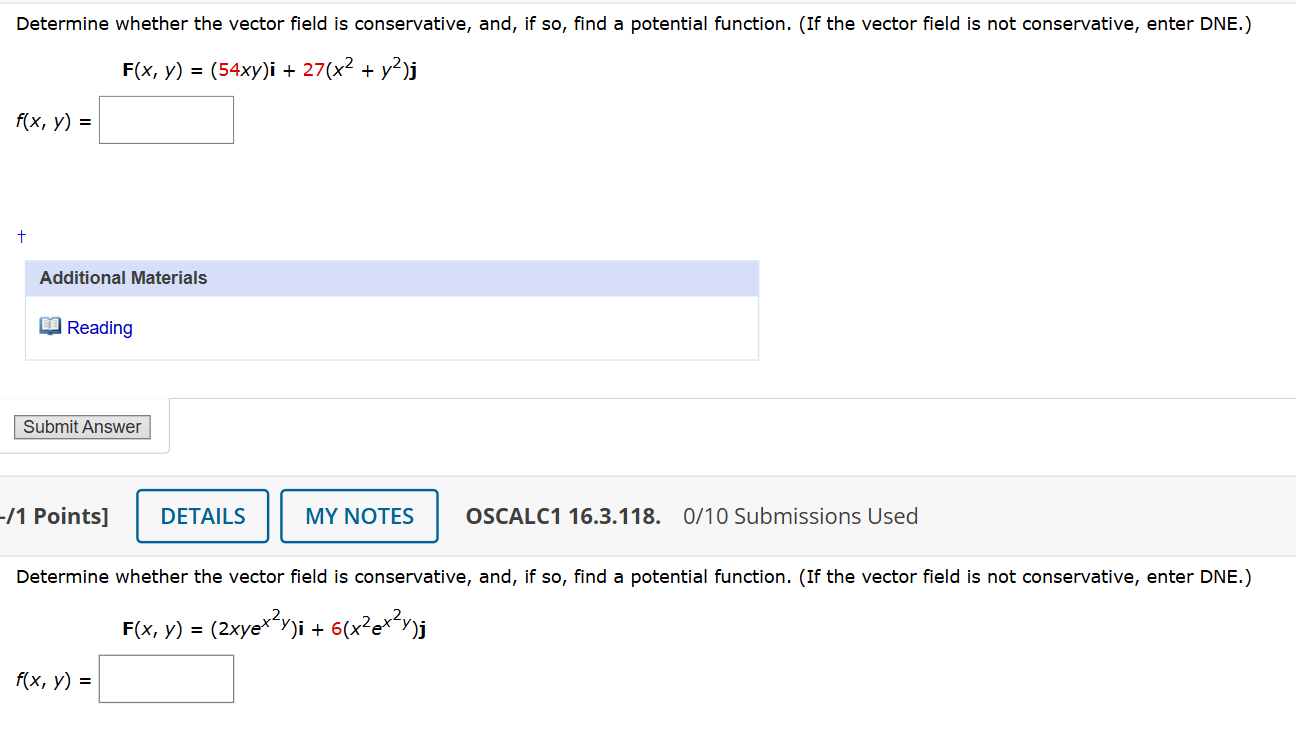Click the dagger symbol below the first problem
1296x747 pixels.
(21, 235)
